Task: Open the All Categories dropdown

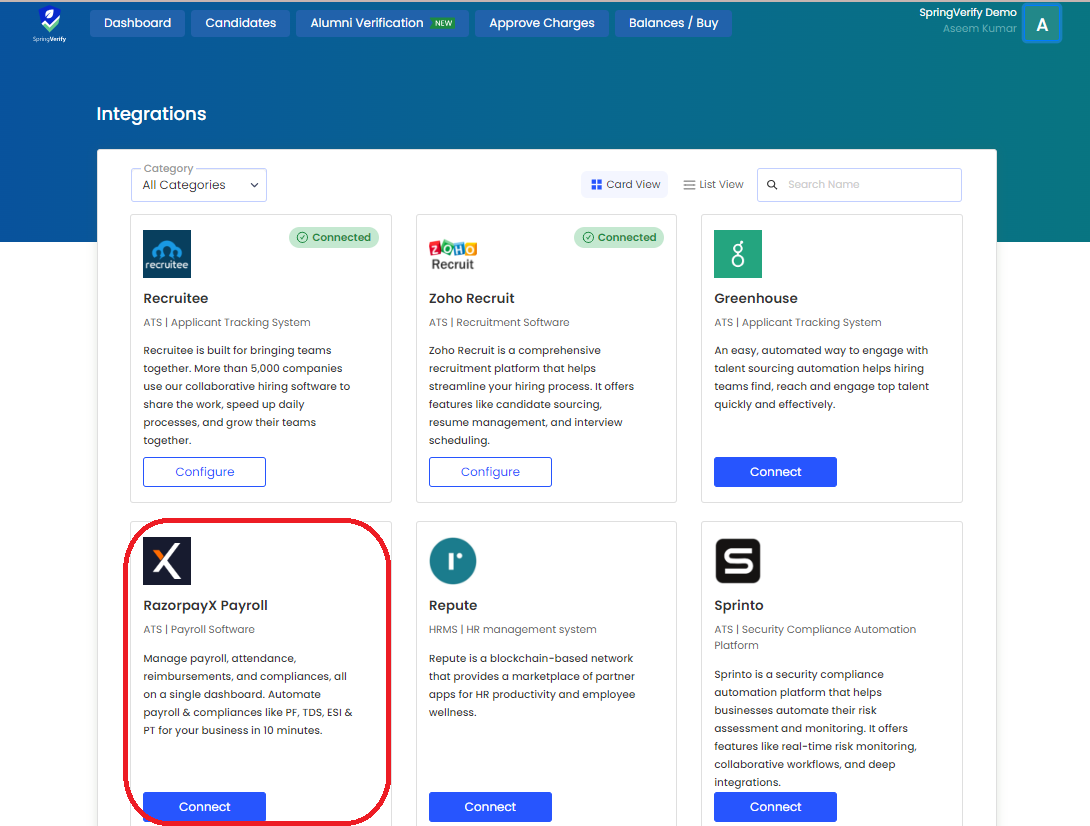Action: [199, 185]
